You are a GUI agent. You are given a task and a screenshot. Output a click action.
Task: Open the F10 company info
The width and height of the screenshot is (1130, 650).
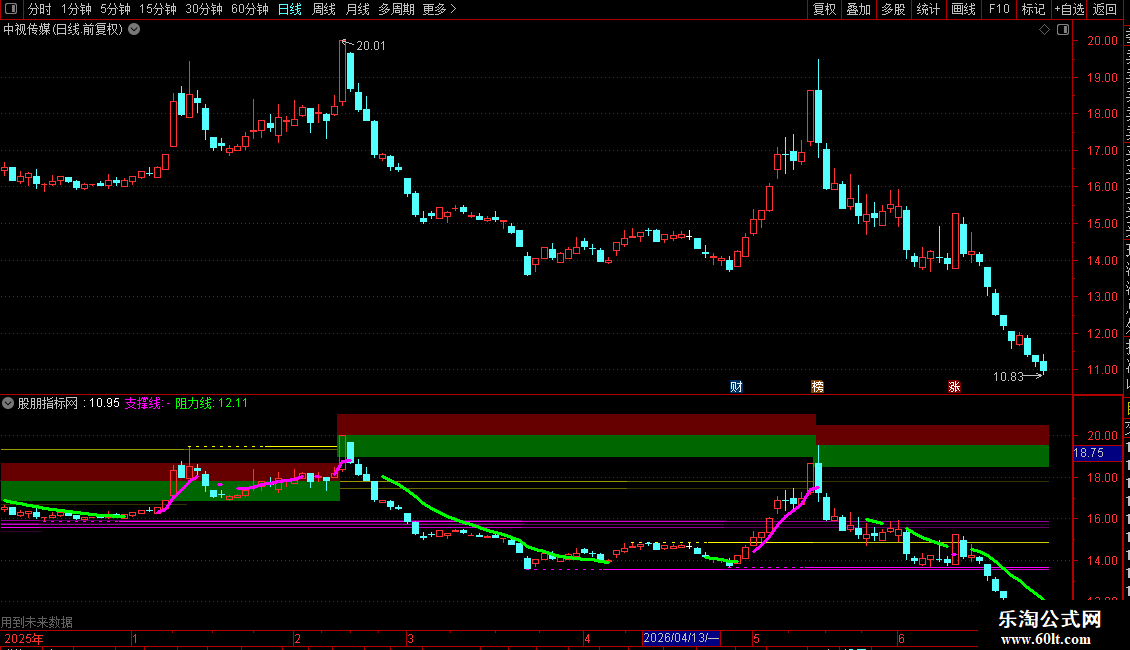pyautogui.click(x=999, y=9)
